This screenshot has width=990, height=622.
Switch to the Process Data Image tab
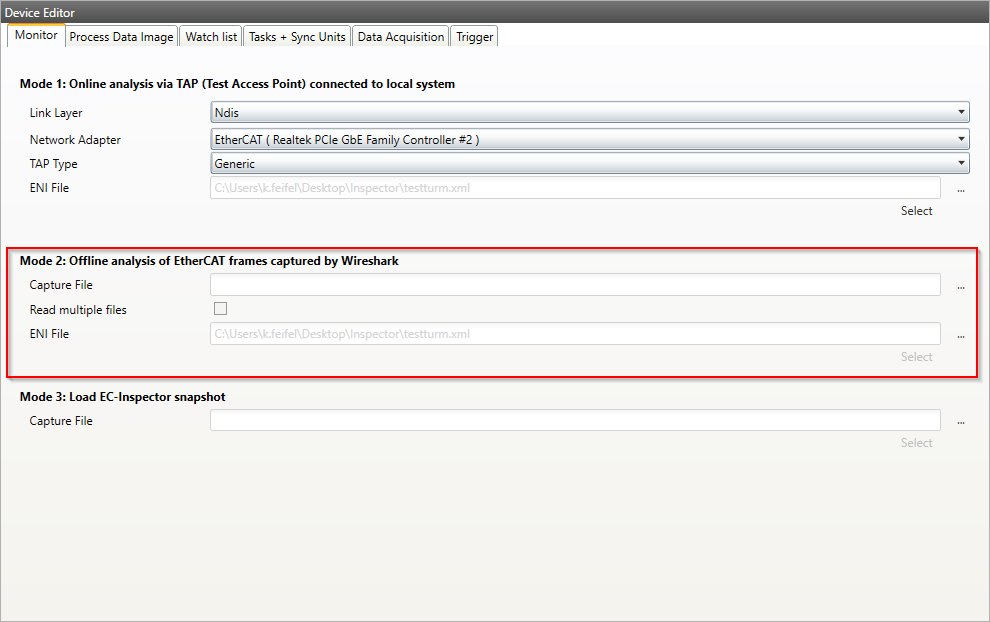[121, 36]
